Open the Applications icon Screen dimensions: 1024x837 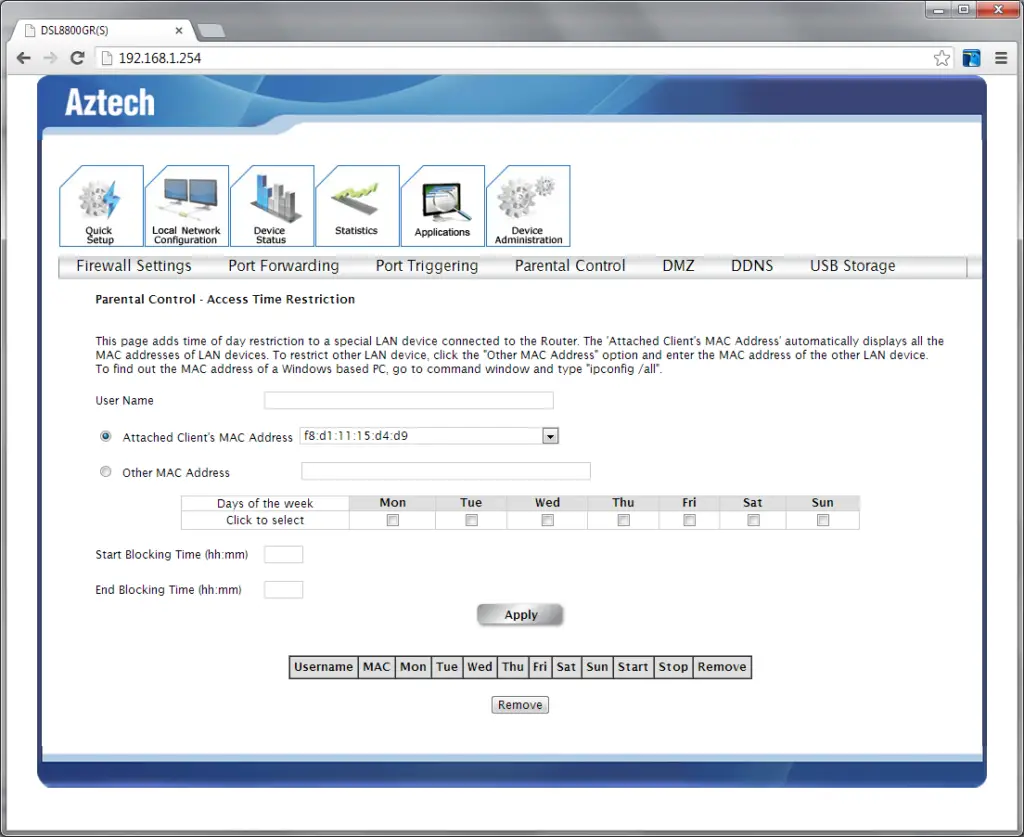click(x=443, y=206)
